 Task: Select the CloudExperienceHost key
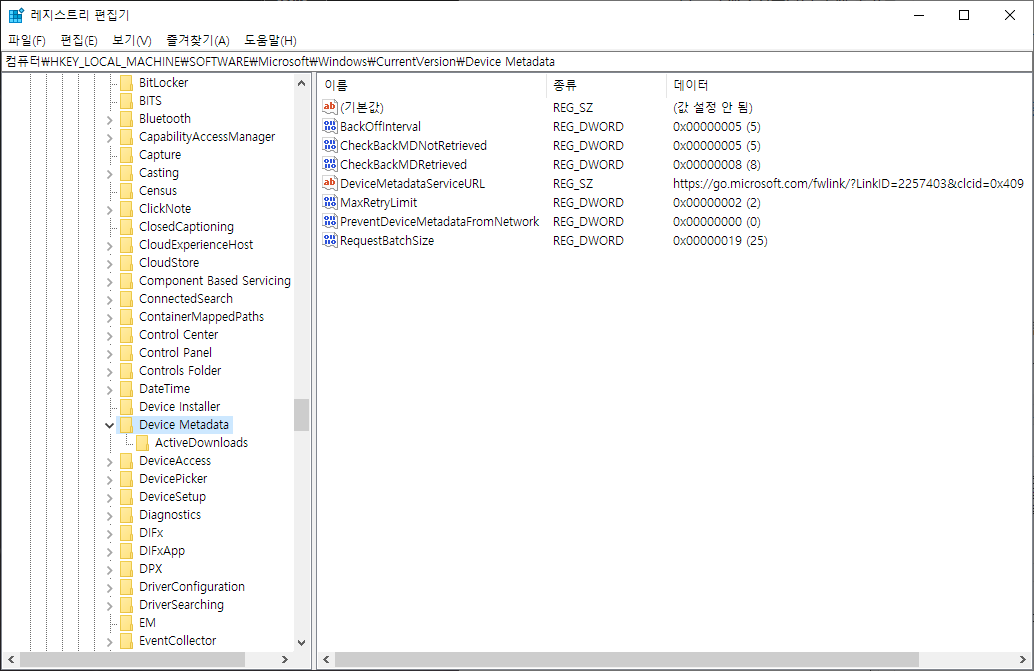point(196,245)
